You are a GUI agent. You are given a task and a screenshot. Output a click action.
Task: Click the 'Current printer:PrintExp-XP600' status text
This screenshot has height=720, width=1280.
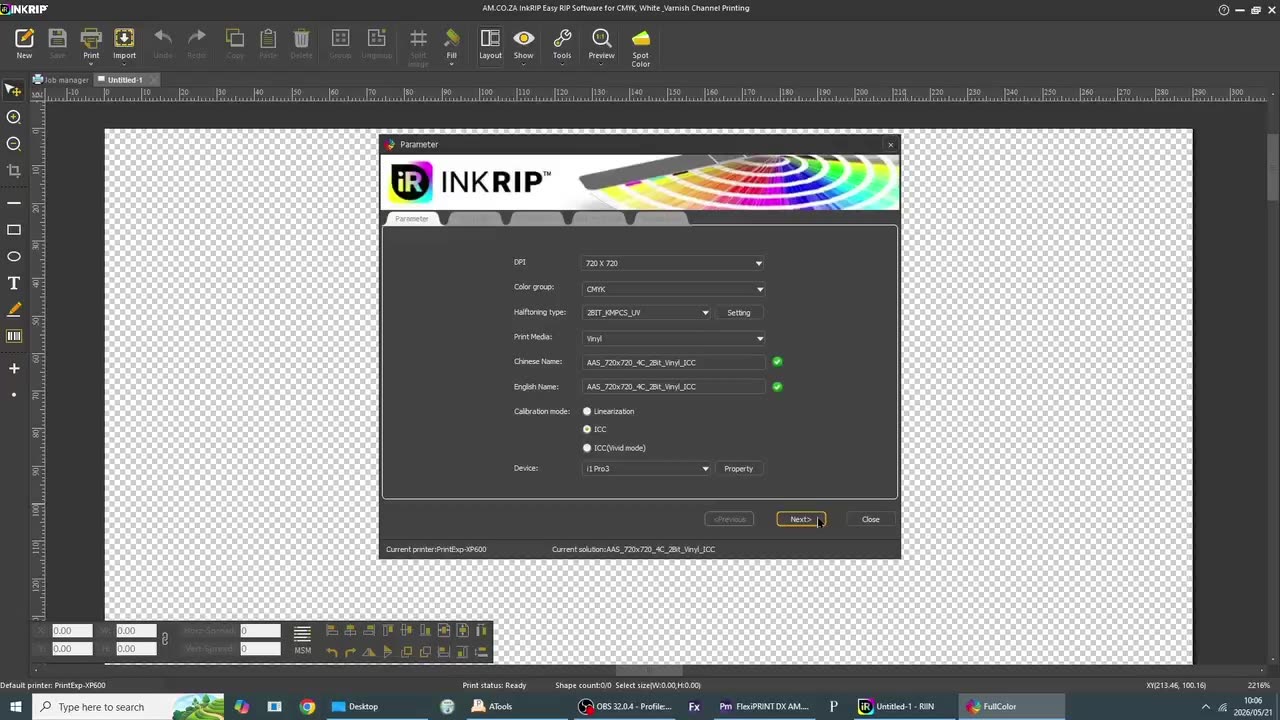point(436,549)
